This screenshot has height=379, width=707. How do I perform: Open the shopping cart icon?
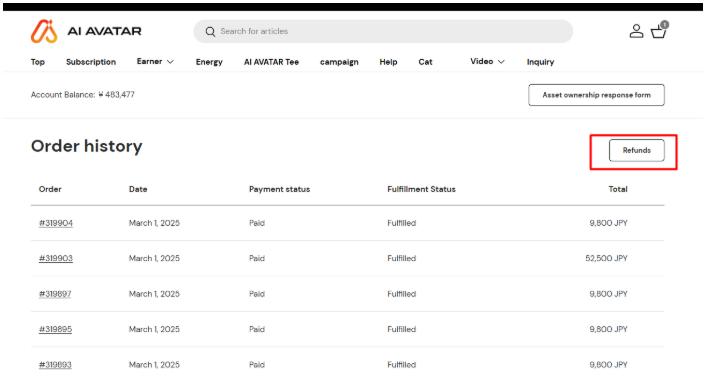point(659,31)
